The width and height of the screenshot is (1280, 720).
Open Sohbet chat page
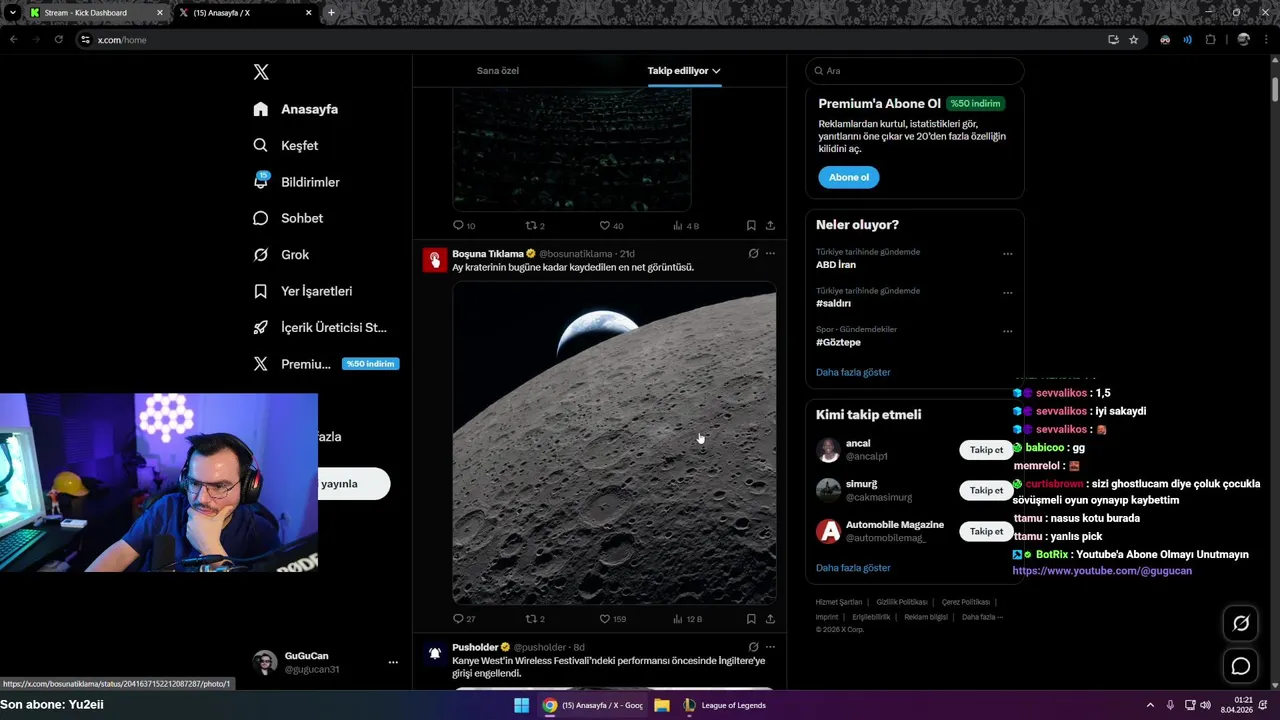[288, 218]
